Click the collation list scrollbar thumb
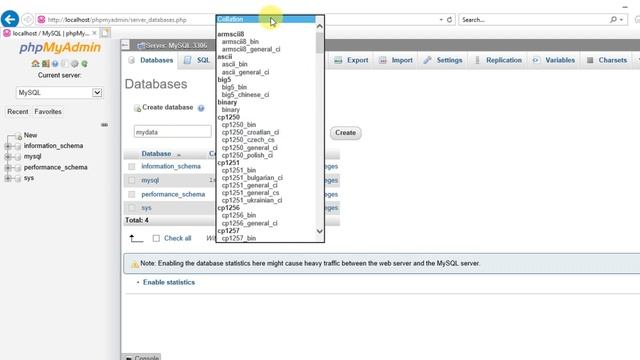This screenshot has width=640, height=360. 320,42
